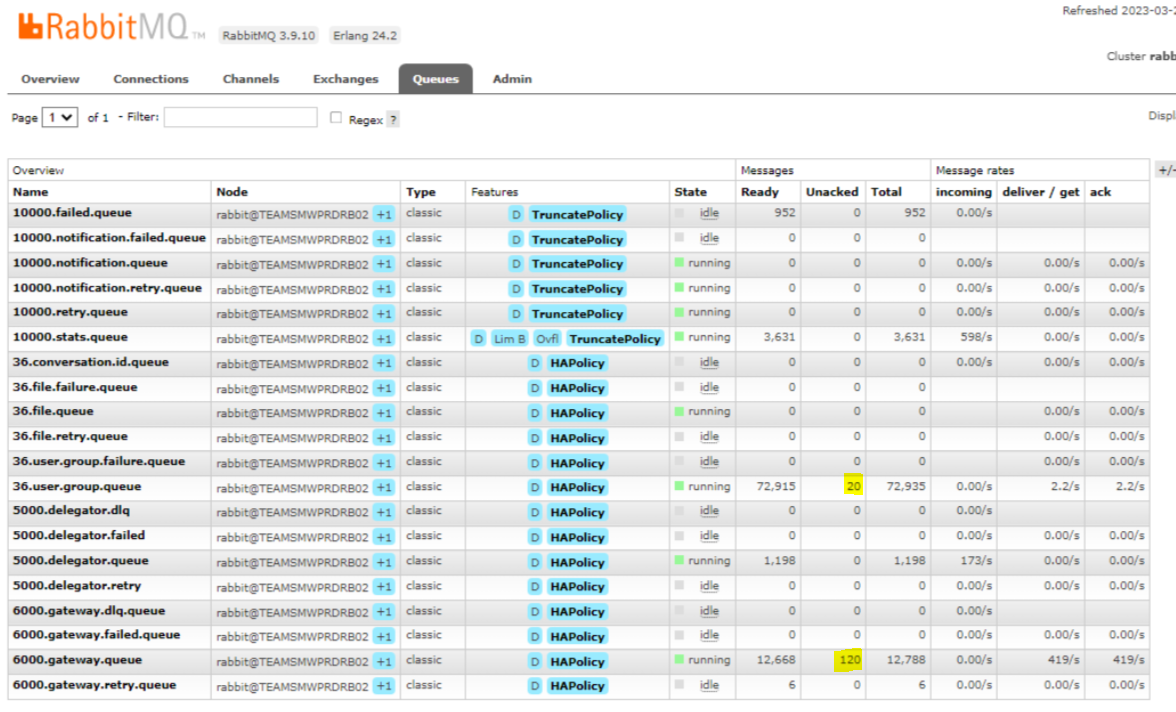Sort by Unacked messages column header
This screenshot has width=1176, height=712.
click(832, 192)
